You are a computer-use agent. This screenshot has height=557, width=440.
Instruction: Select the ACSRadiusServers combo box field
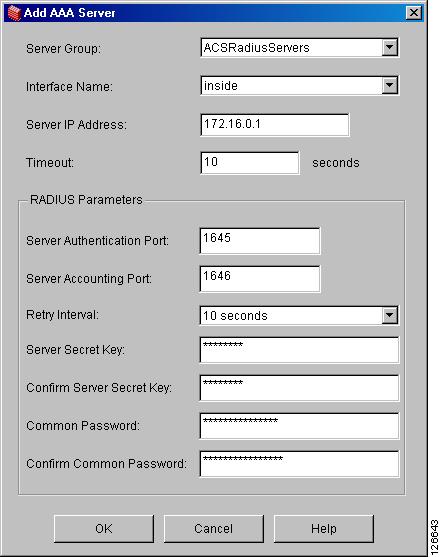click(299, 48)
